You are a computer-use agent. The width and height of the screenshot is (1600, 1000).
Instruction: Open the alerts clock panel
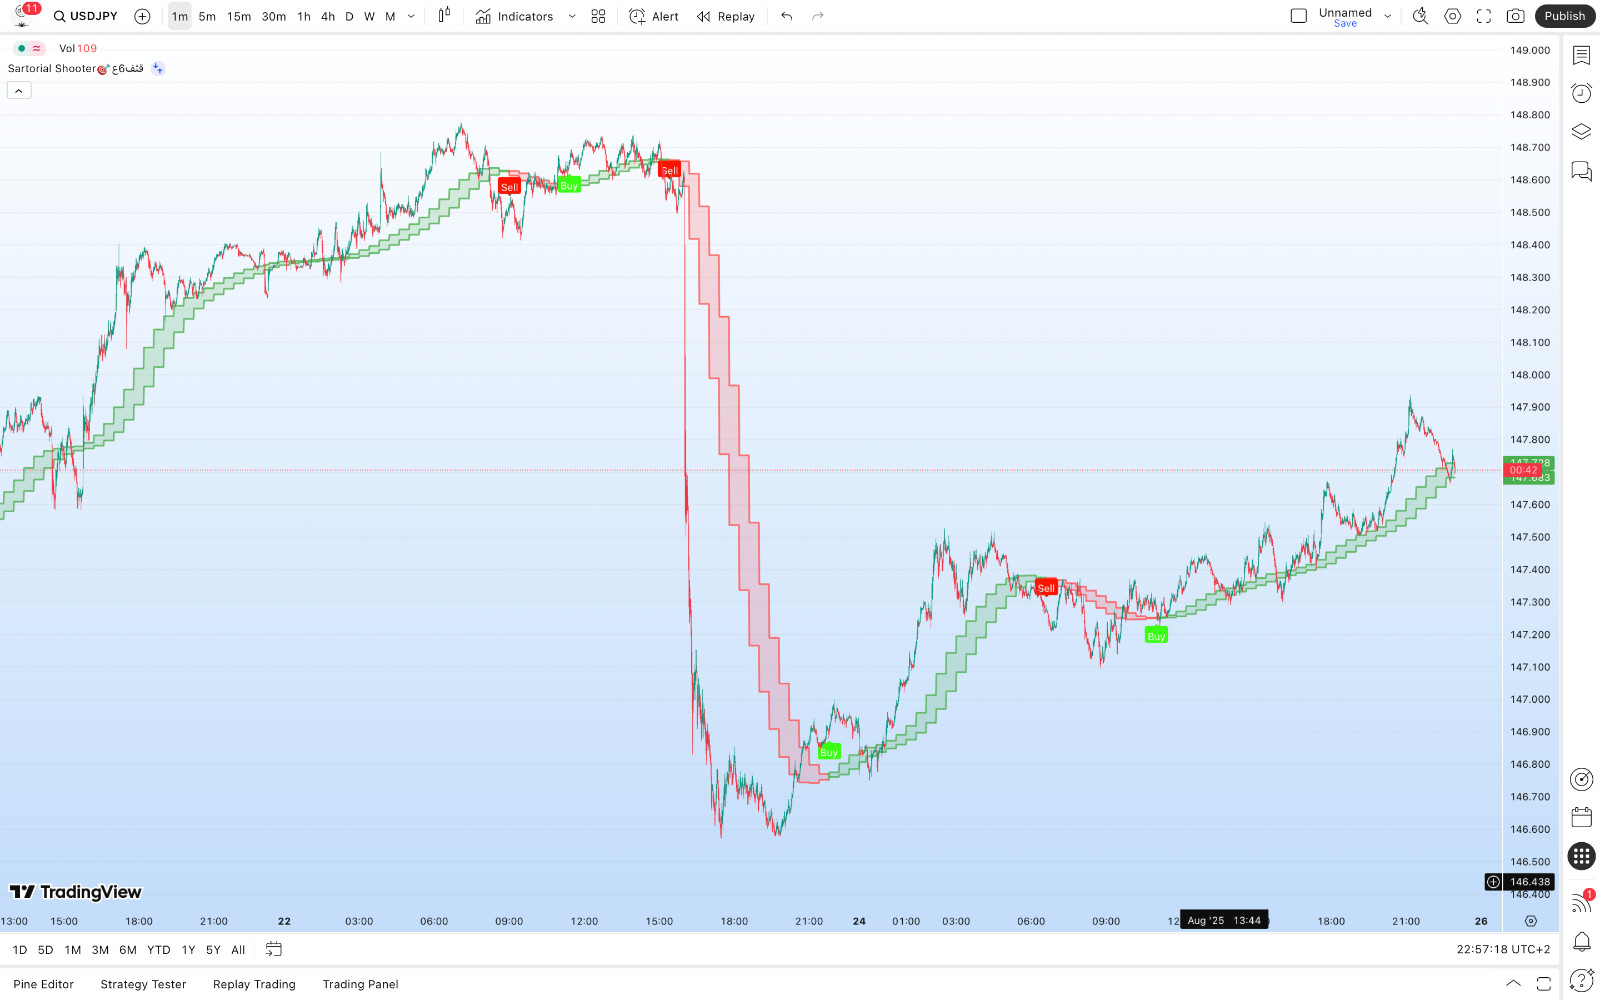click(1581, 93)
